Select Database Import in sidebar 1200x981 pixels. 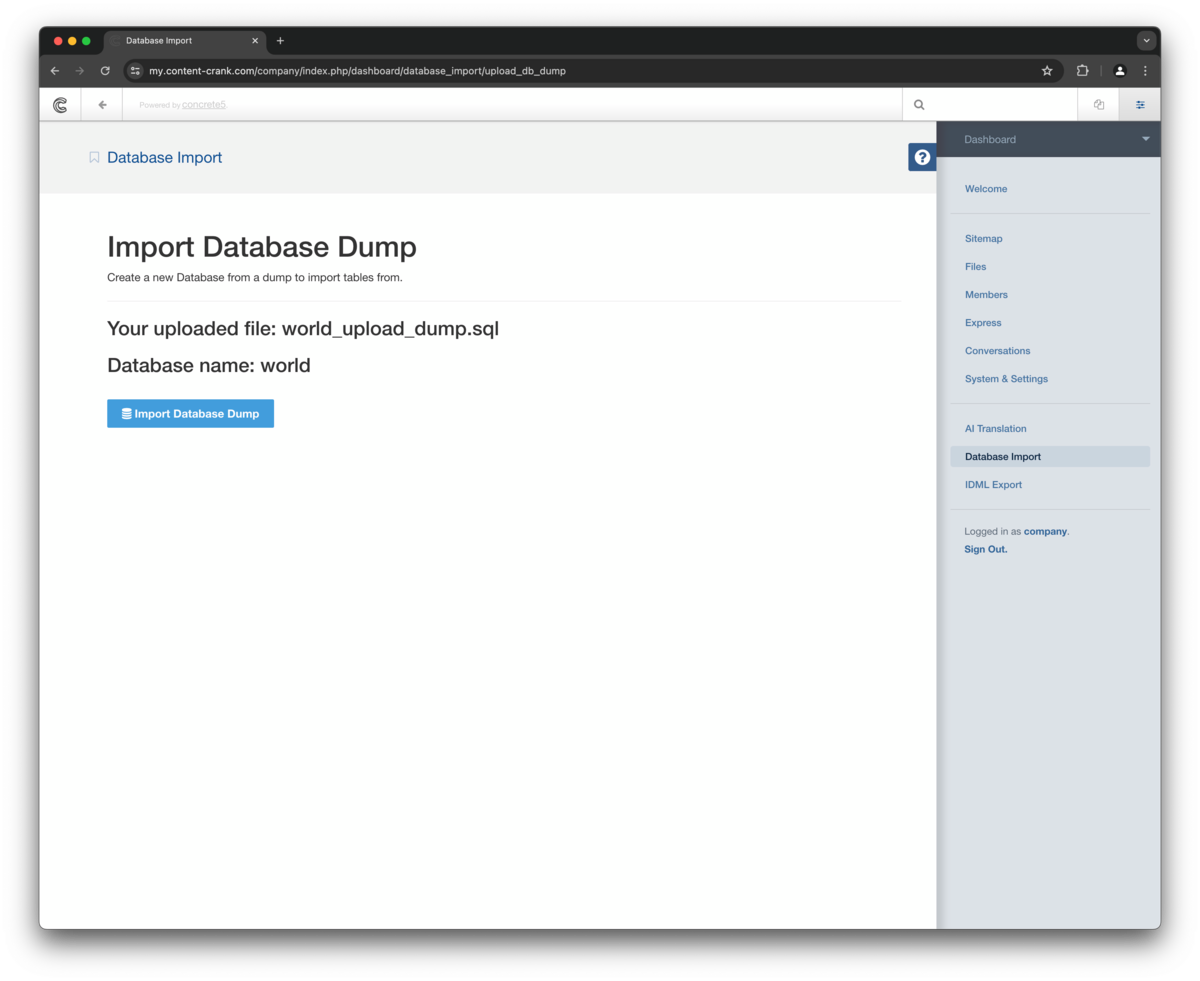tap(1050, 457)
